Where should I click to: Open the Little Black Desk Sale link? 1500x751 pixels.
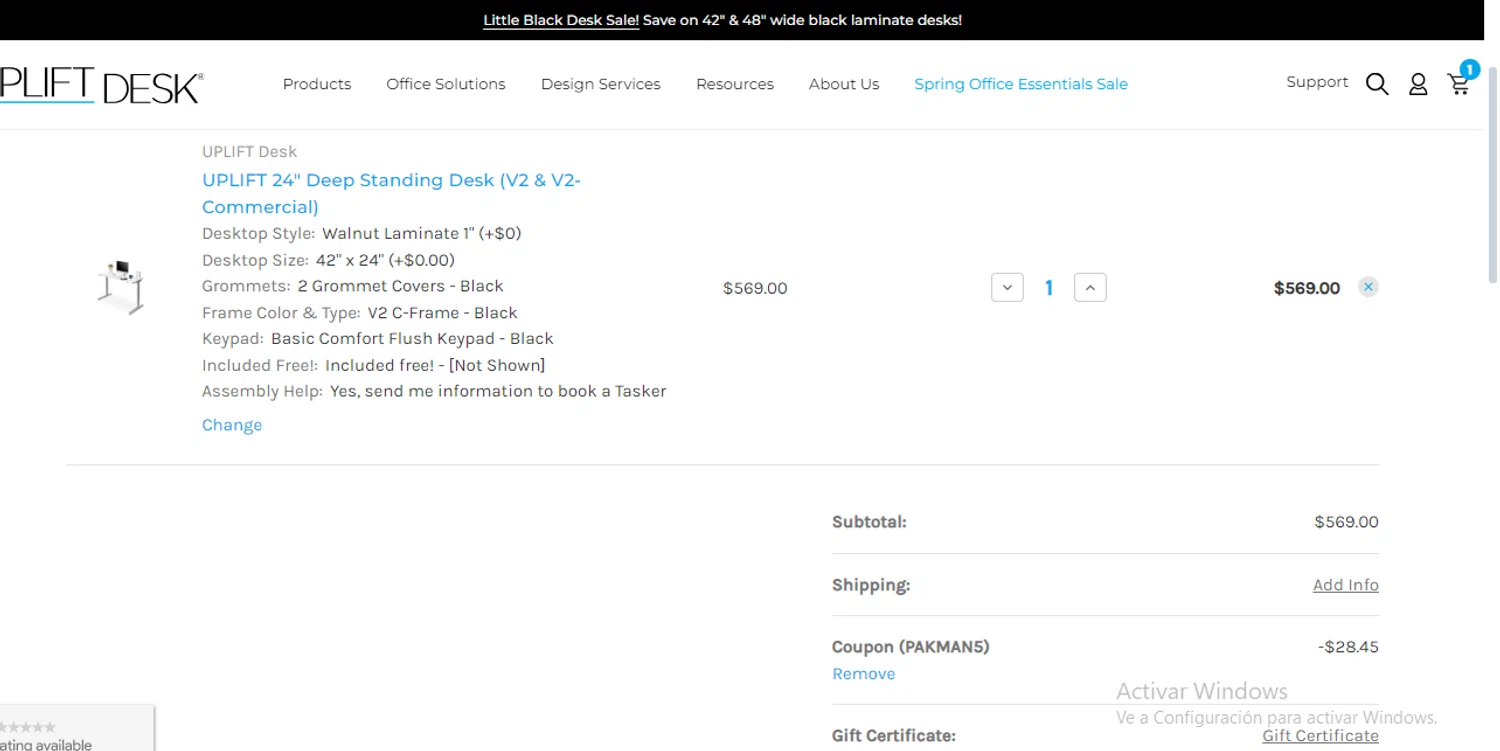pyautogui.click(x=561, y=20)
